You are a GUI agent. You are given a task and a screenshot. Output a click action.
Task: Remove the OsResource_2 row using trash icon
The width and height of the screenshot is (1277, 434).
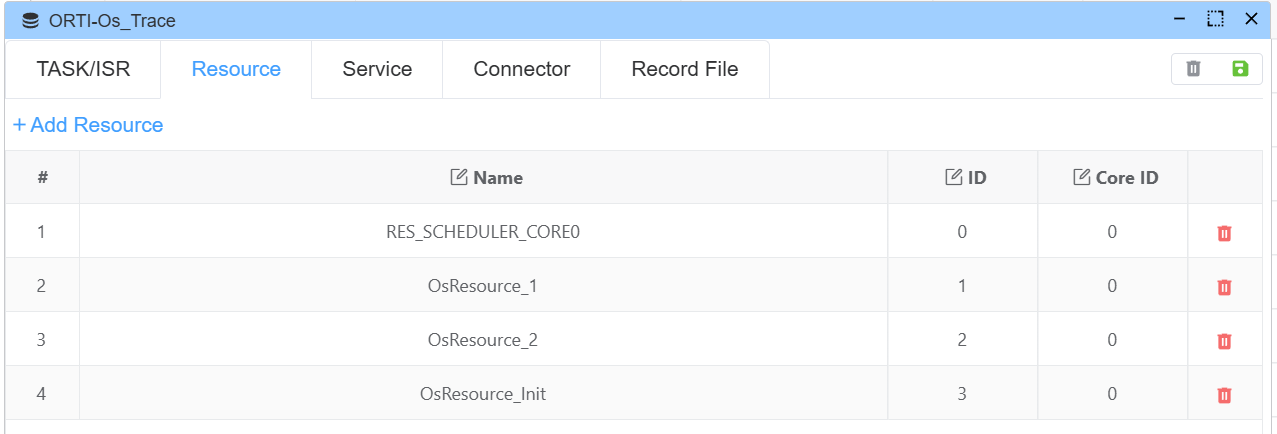point(1224,341)
